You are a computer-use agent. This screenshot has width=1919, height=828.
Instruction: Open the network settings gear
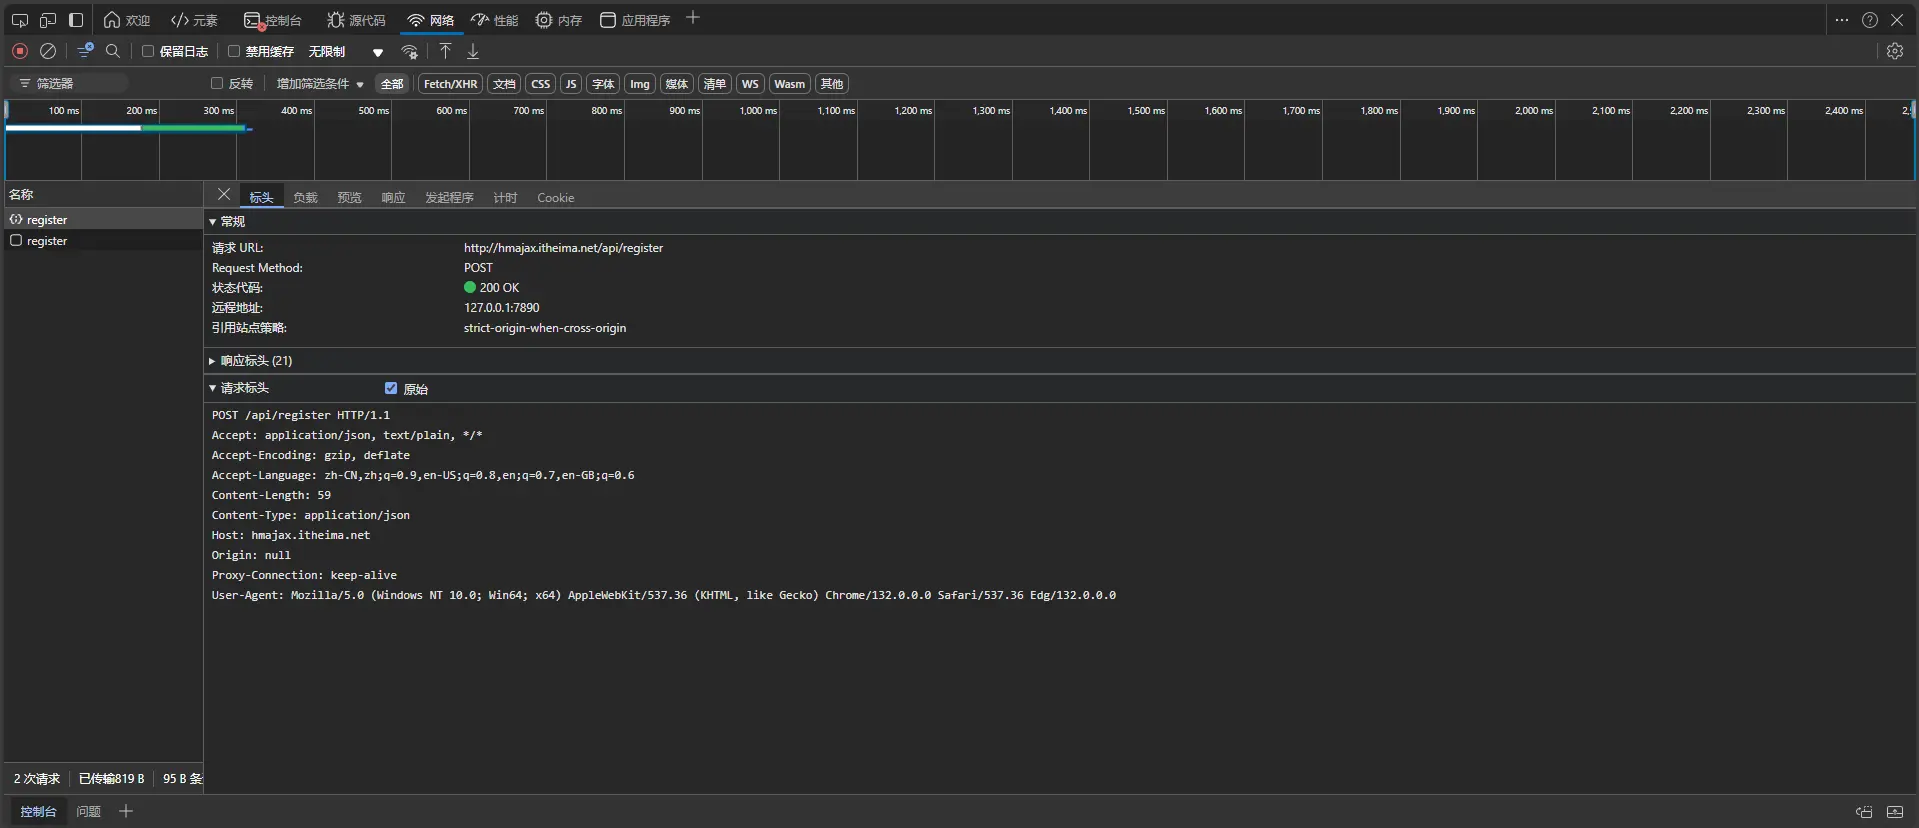coord(1894,51)
